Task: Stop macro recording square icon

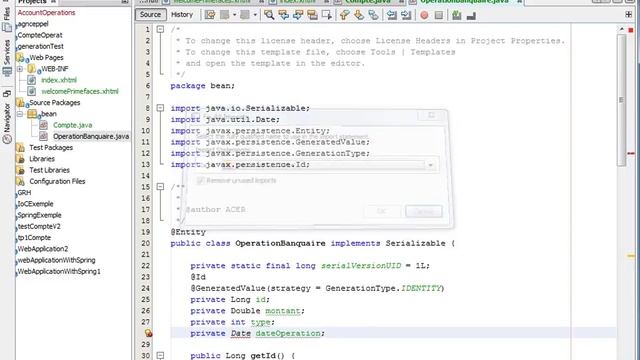Action: click(x=439, y=15)
